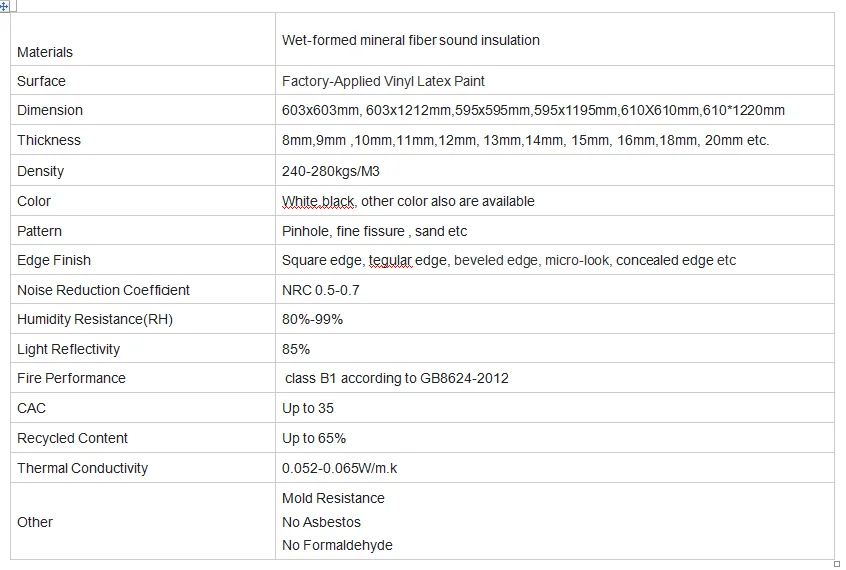
Task: Click the dimension values starting with 603x603mm
Action: (x=533, y=111)
